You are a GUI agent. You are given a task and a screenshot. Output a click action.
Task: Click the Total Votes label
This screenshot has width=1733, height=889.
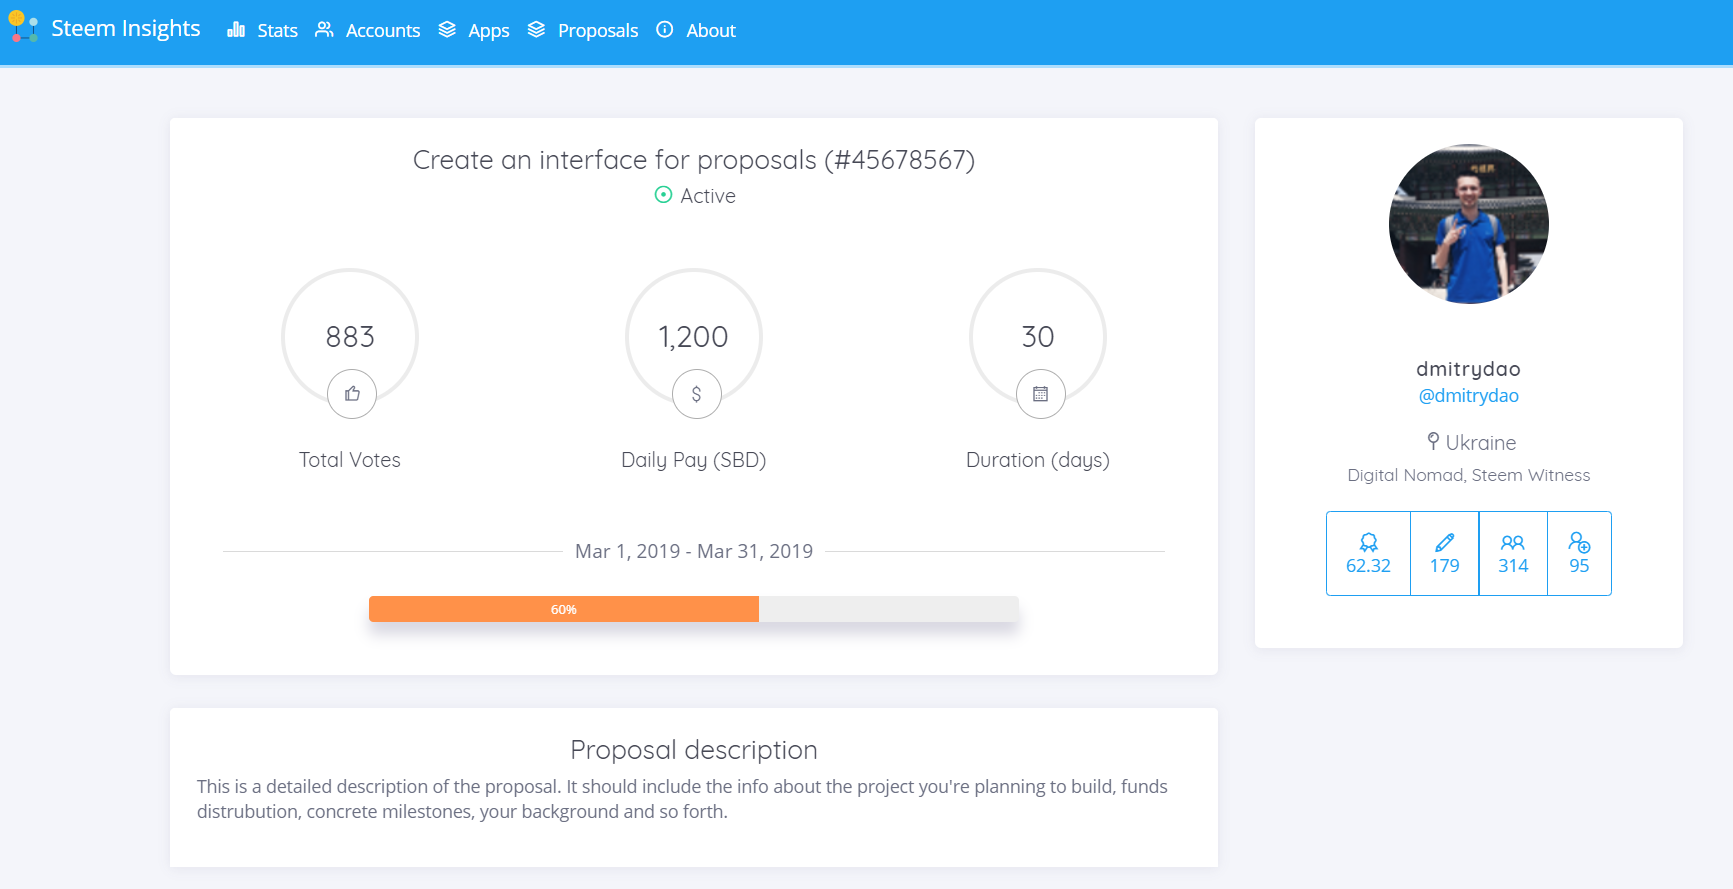pyautogui.click(x=350, y=460)
